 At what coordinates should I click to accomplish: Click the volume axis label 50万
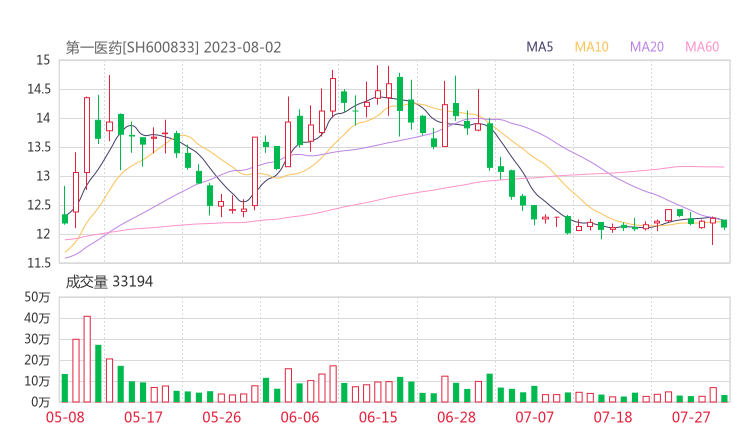[x=37, y=297]
